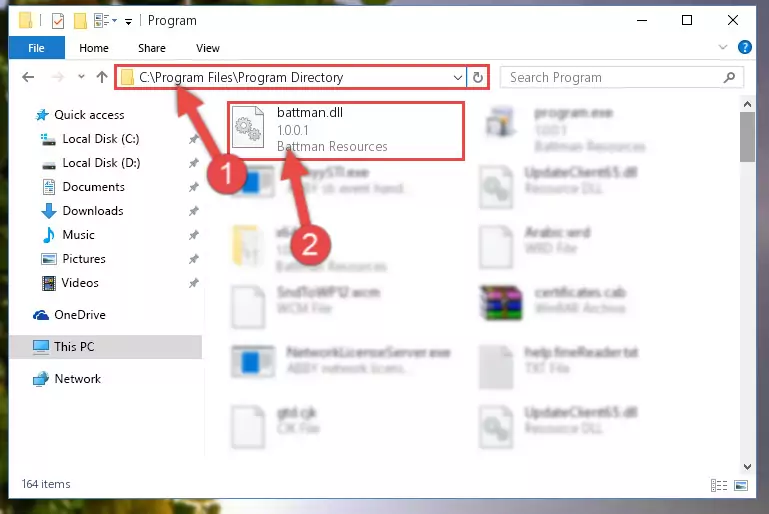The image size is (769, 514).
Task: Open the File menu
Action: pyautogui.click(x=36, y=48)
